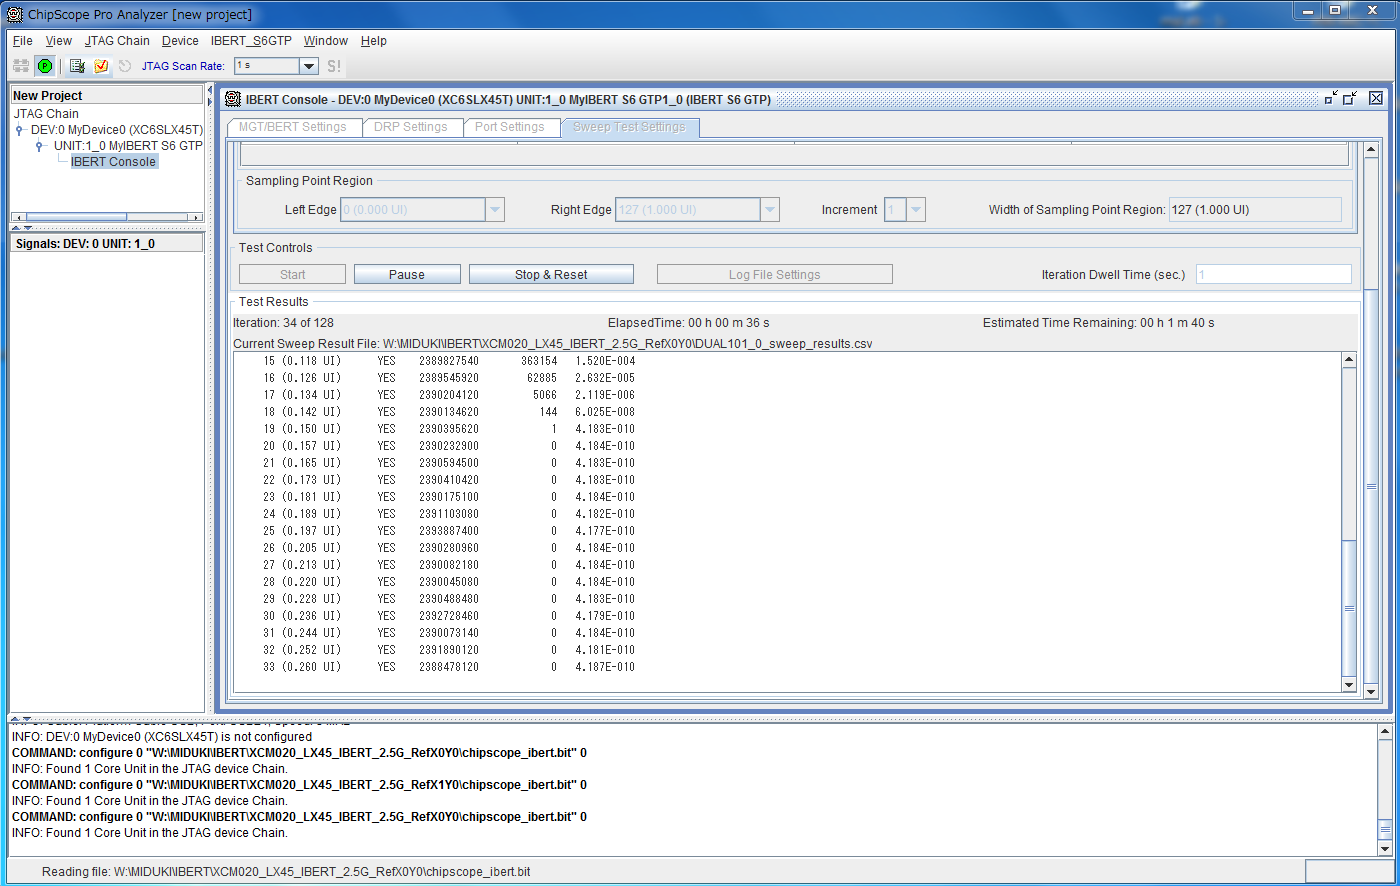
Task: Switch to MGT/BERT Settings tab
Action: point(293,127)
